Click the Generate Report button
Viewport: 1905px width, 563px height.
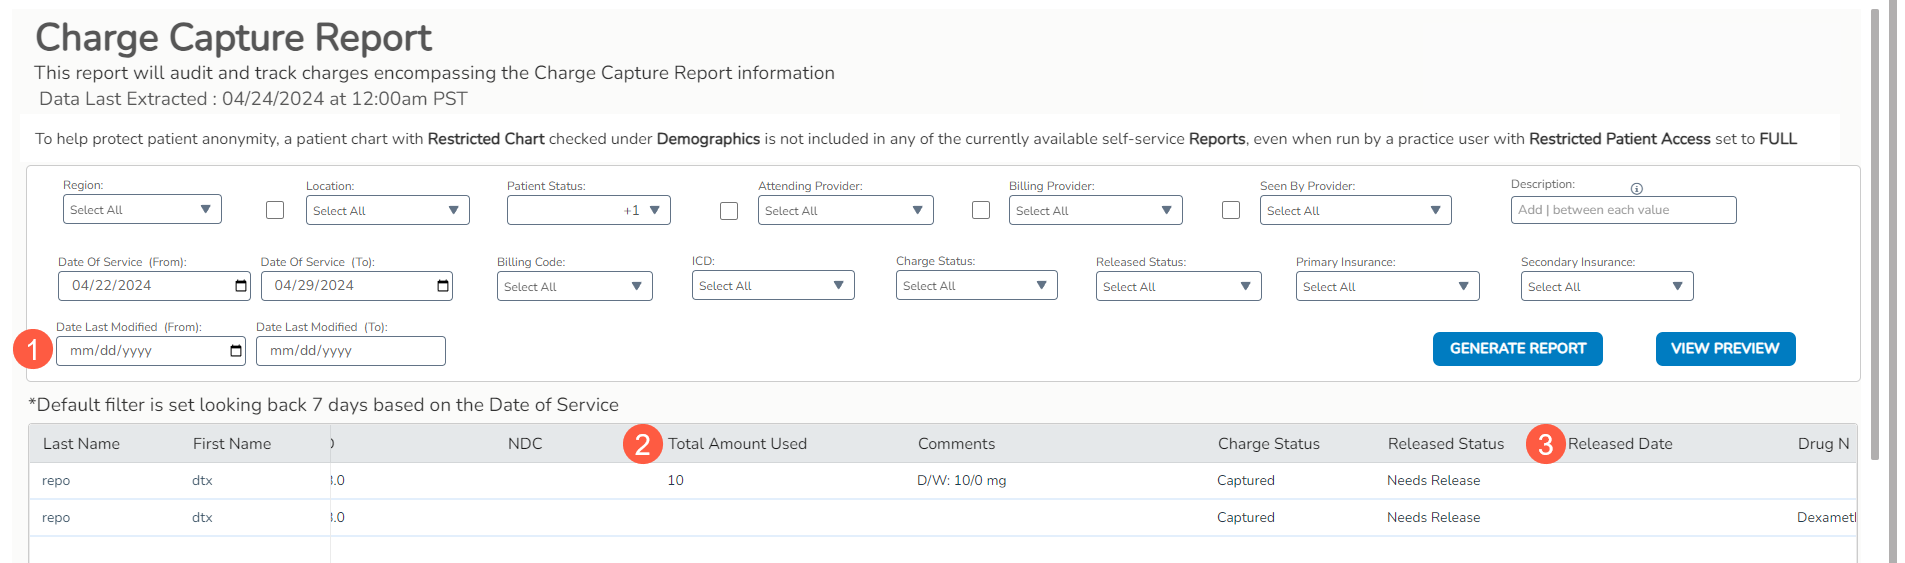click(x=1517, y=349)
